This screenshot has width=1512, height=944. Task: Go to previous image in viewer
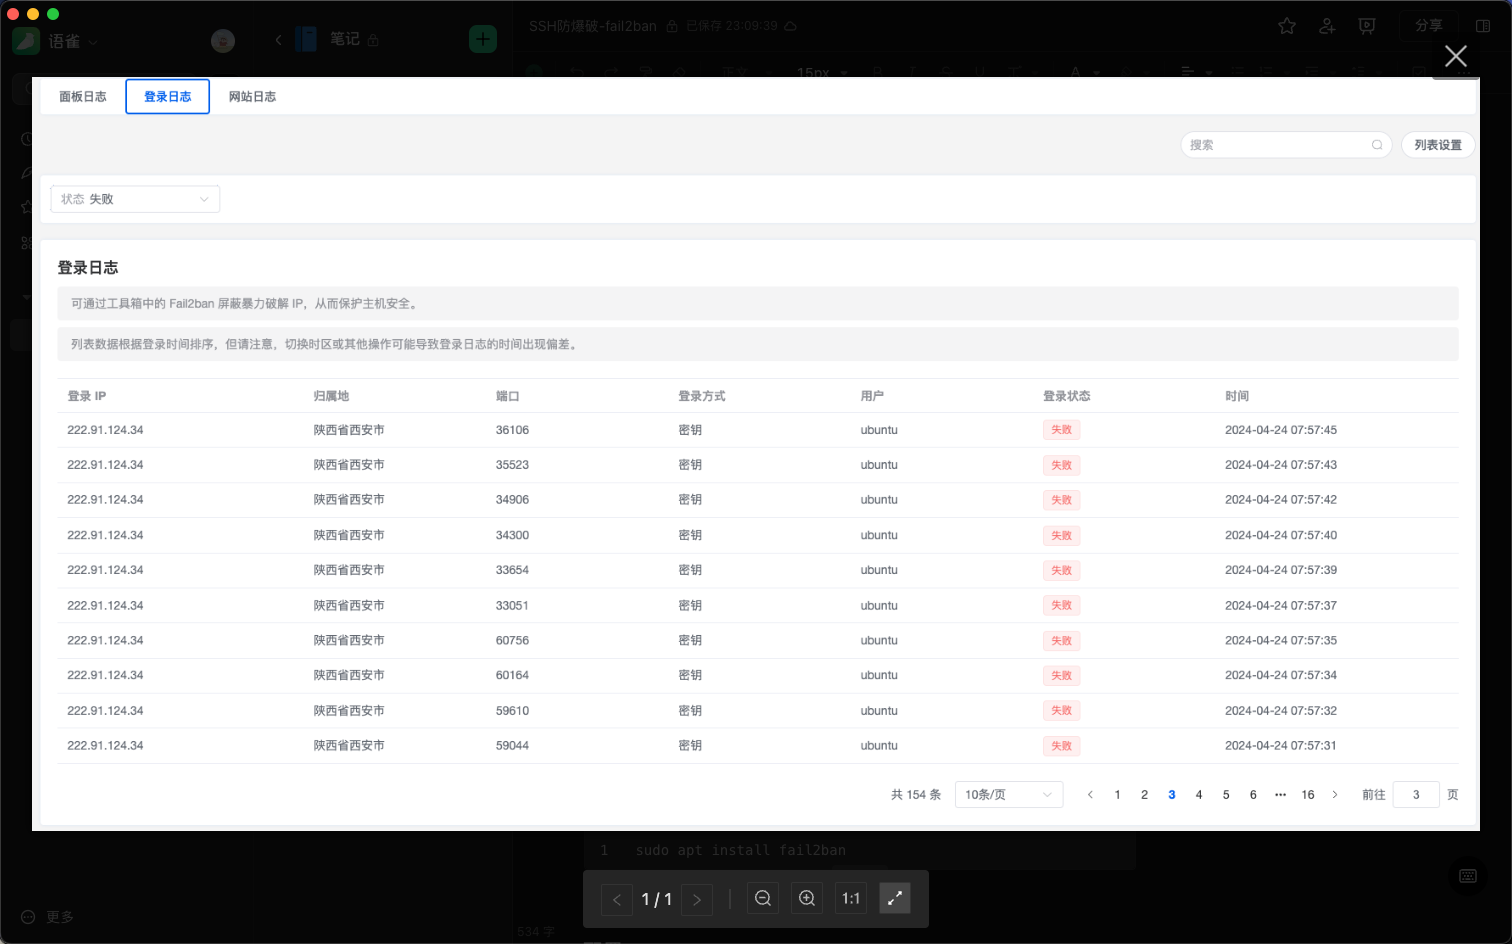click(x=617, y=899)
